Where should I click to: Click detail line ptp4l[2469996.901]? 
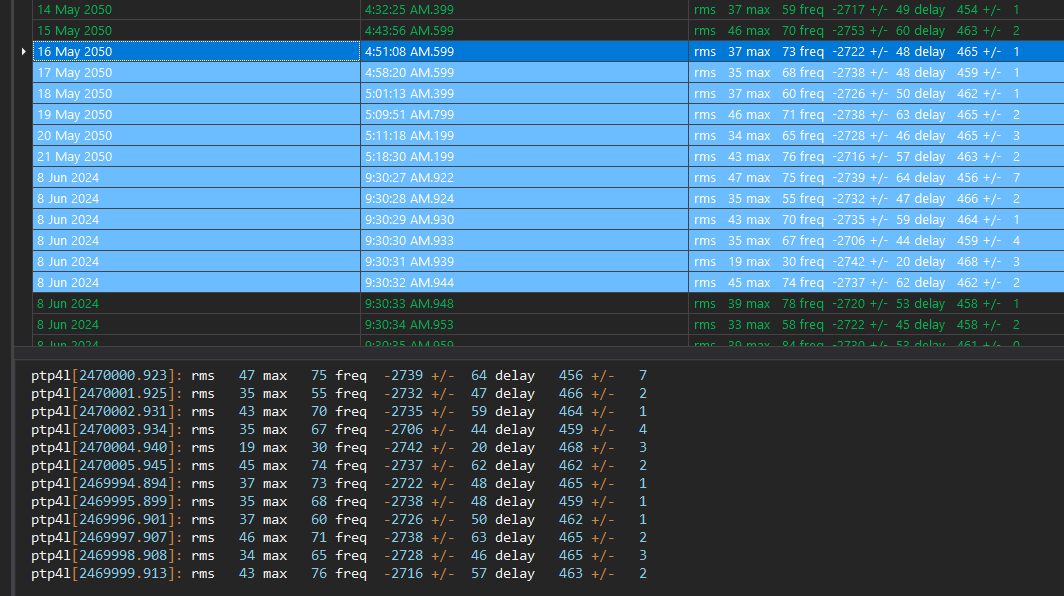pyautogui.click(x=339, y=519)
